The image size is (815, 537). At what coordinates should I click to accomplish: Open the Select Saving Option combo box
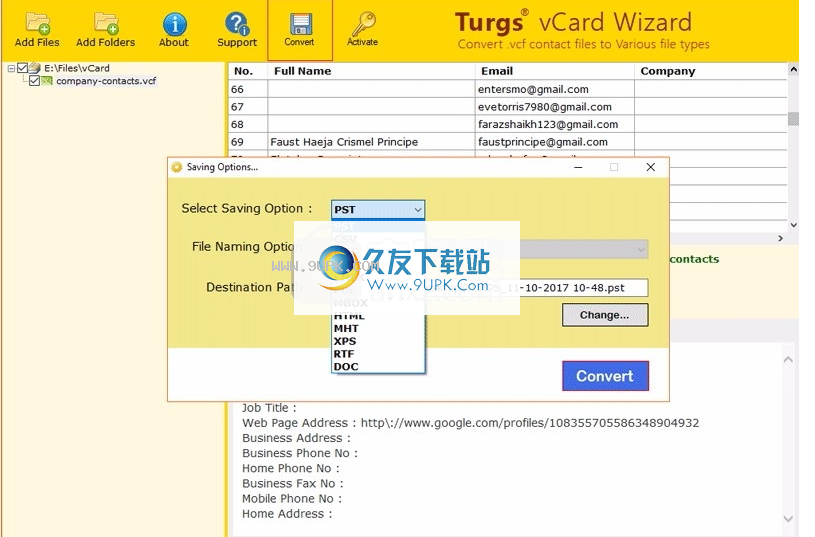378,209
